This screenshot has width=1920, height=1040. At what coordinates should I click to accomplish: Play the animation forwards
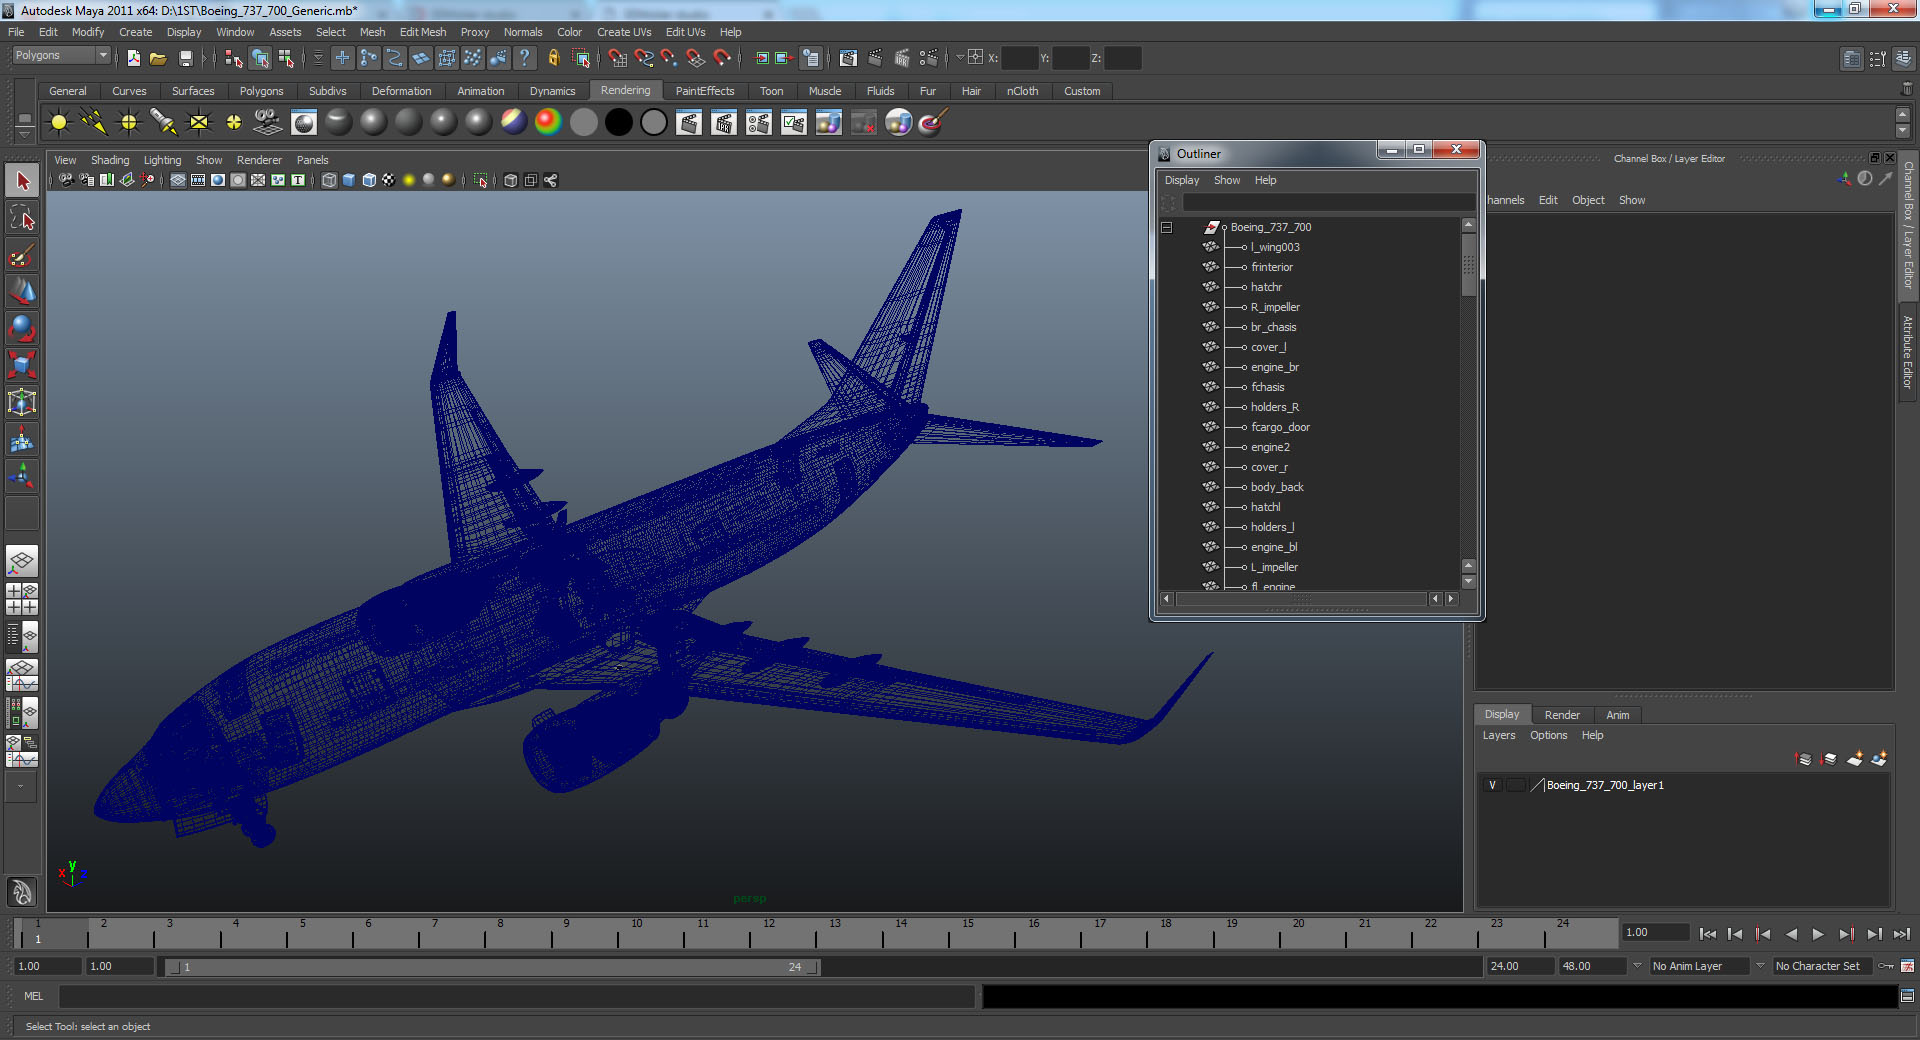coord(1818,934)
